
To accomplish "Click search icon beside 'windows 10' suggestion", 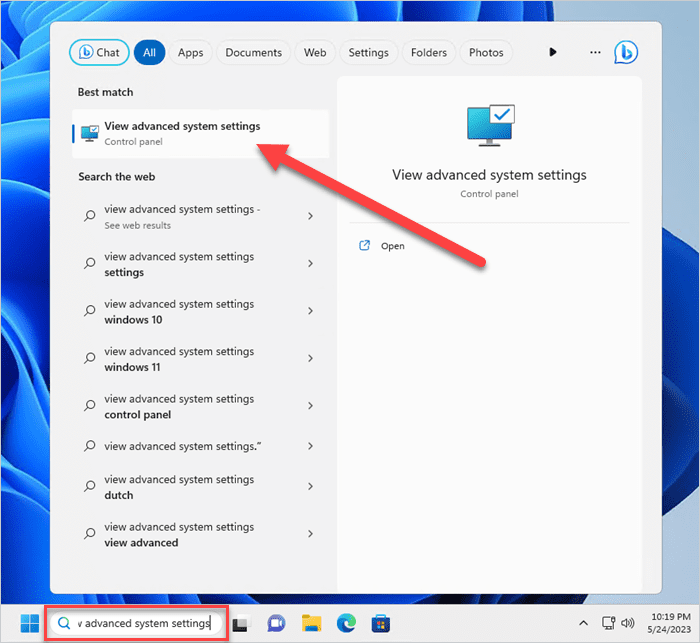I will point(90,310).
